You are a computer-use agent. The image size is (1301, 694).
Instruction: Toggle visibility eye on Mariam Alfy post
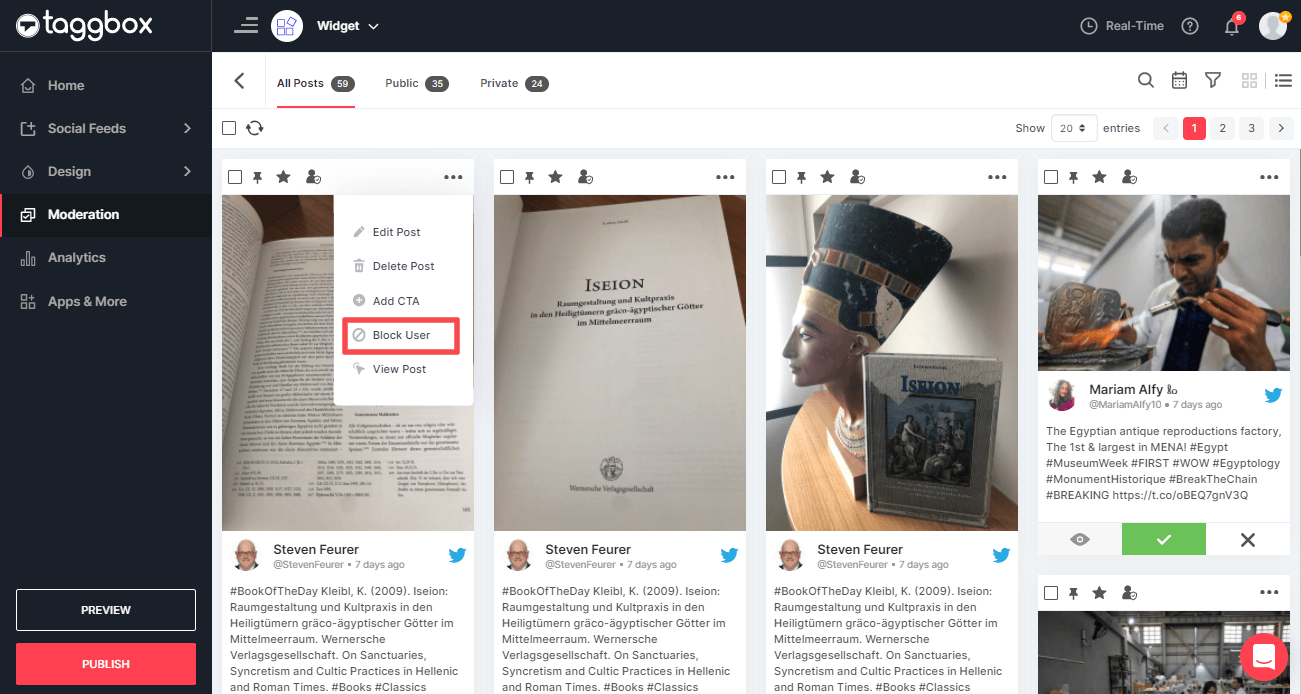[x=1080, y=539]
